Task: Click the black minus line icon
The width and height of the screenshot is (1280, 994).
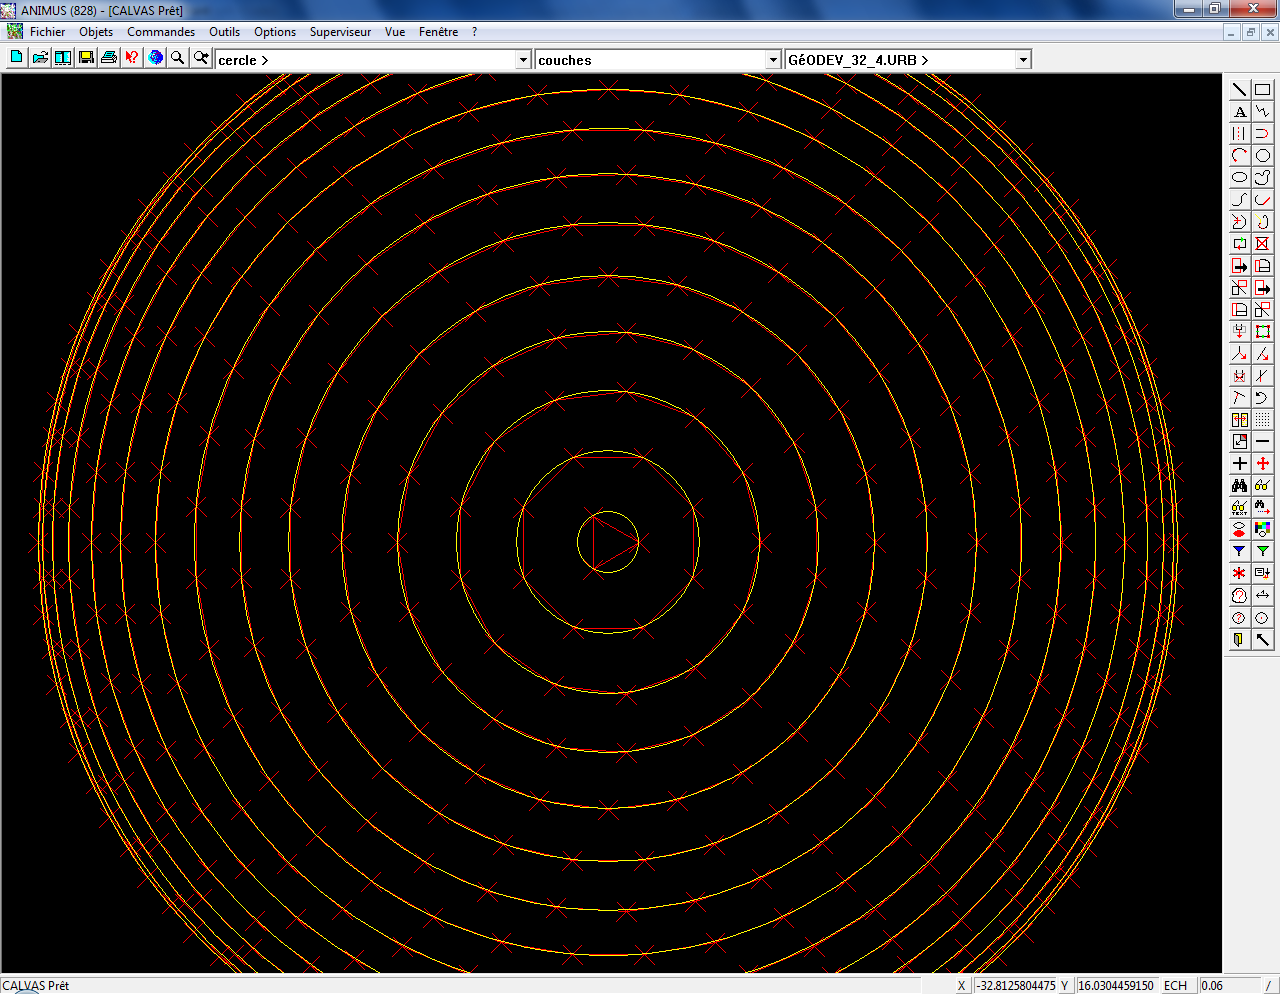Action: click(1263, 442)
